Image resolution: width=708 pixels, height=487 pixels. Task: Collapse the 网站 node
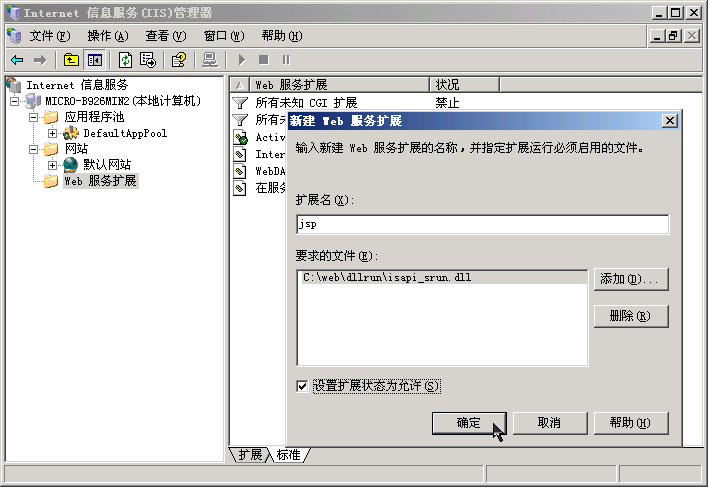pos(33,149)
